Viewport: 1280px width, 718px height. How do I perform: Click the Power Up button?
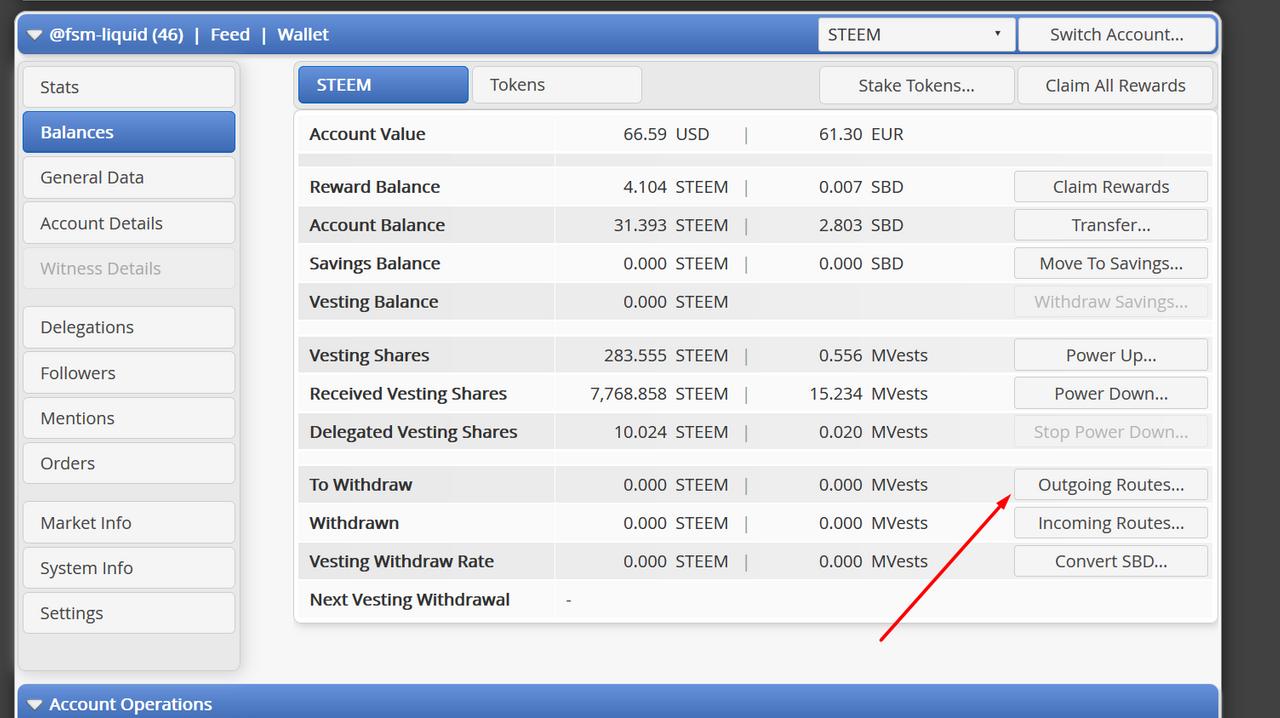1110,355
